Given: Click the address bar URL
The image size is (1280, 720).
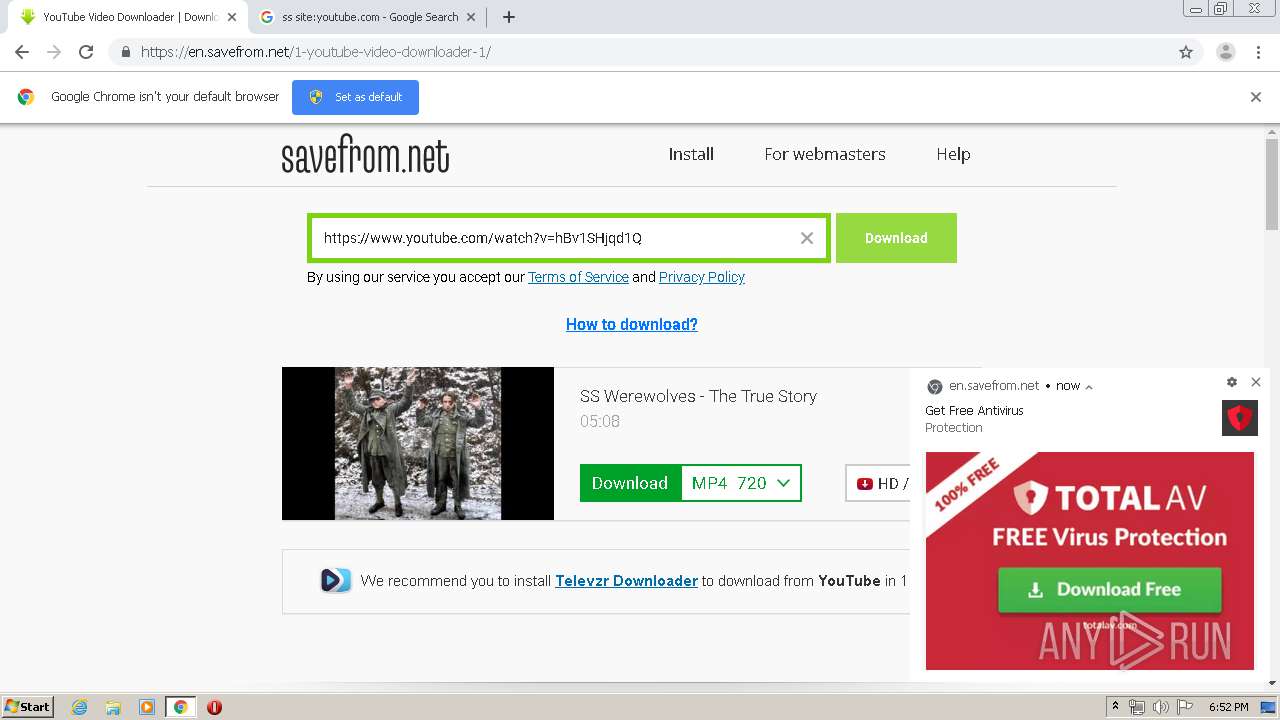Looking at the screenshot, I should pyautogui.click(x=316, y=52).
